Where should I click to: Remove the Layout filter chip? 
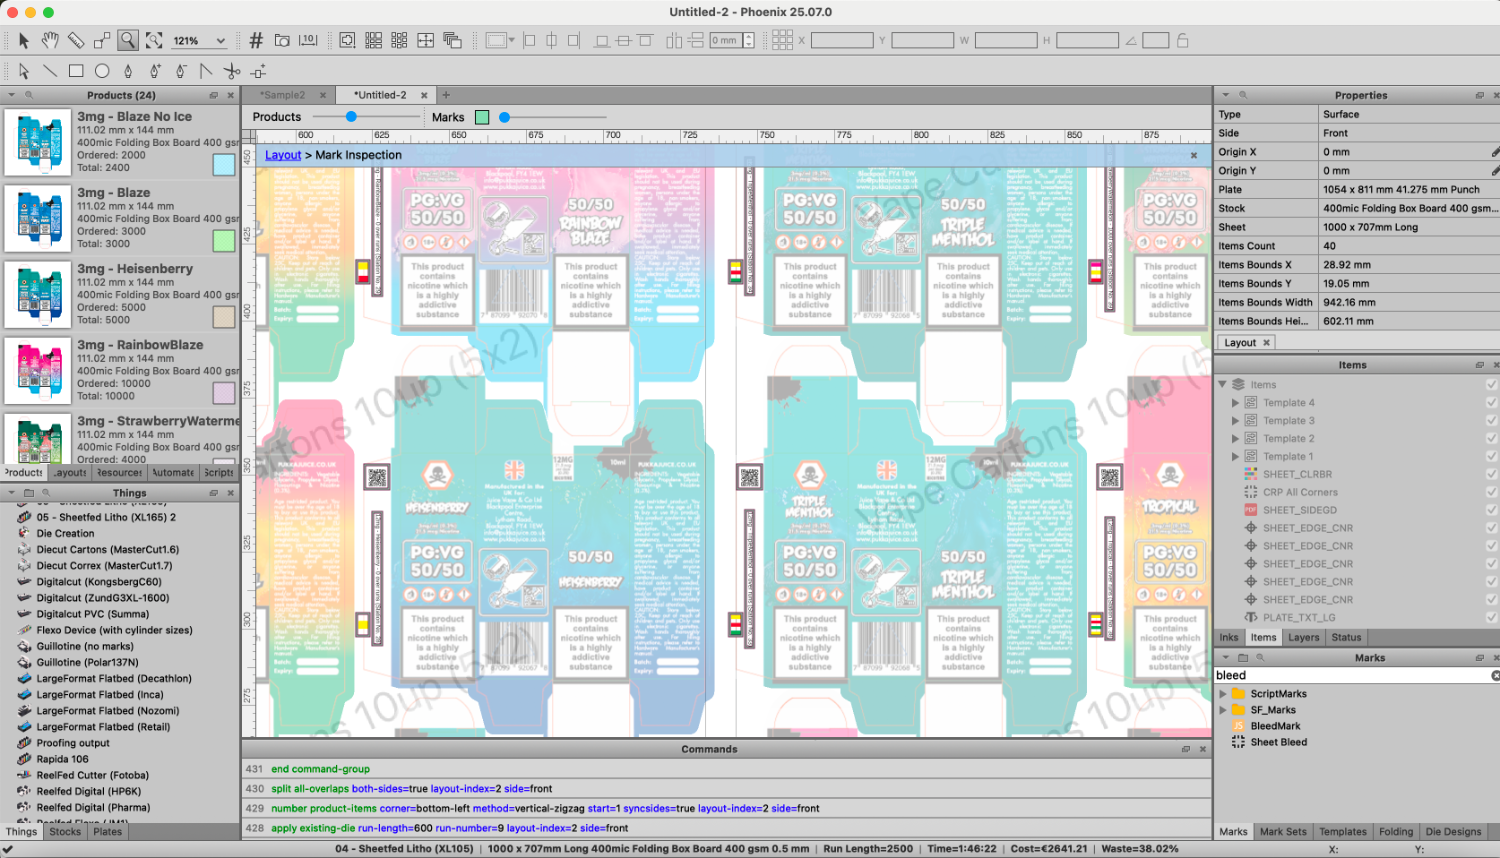click(x=1266, y=343)
